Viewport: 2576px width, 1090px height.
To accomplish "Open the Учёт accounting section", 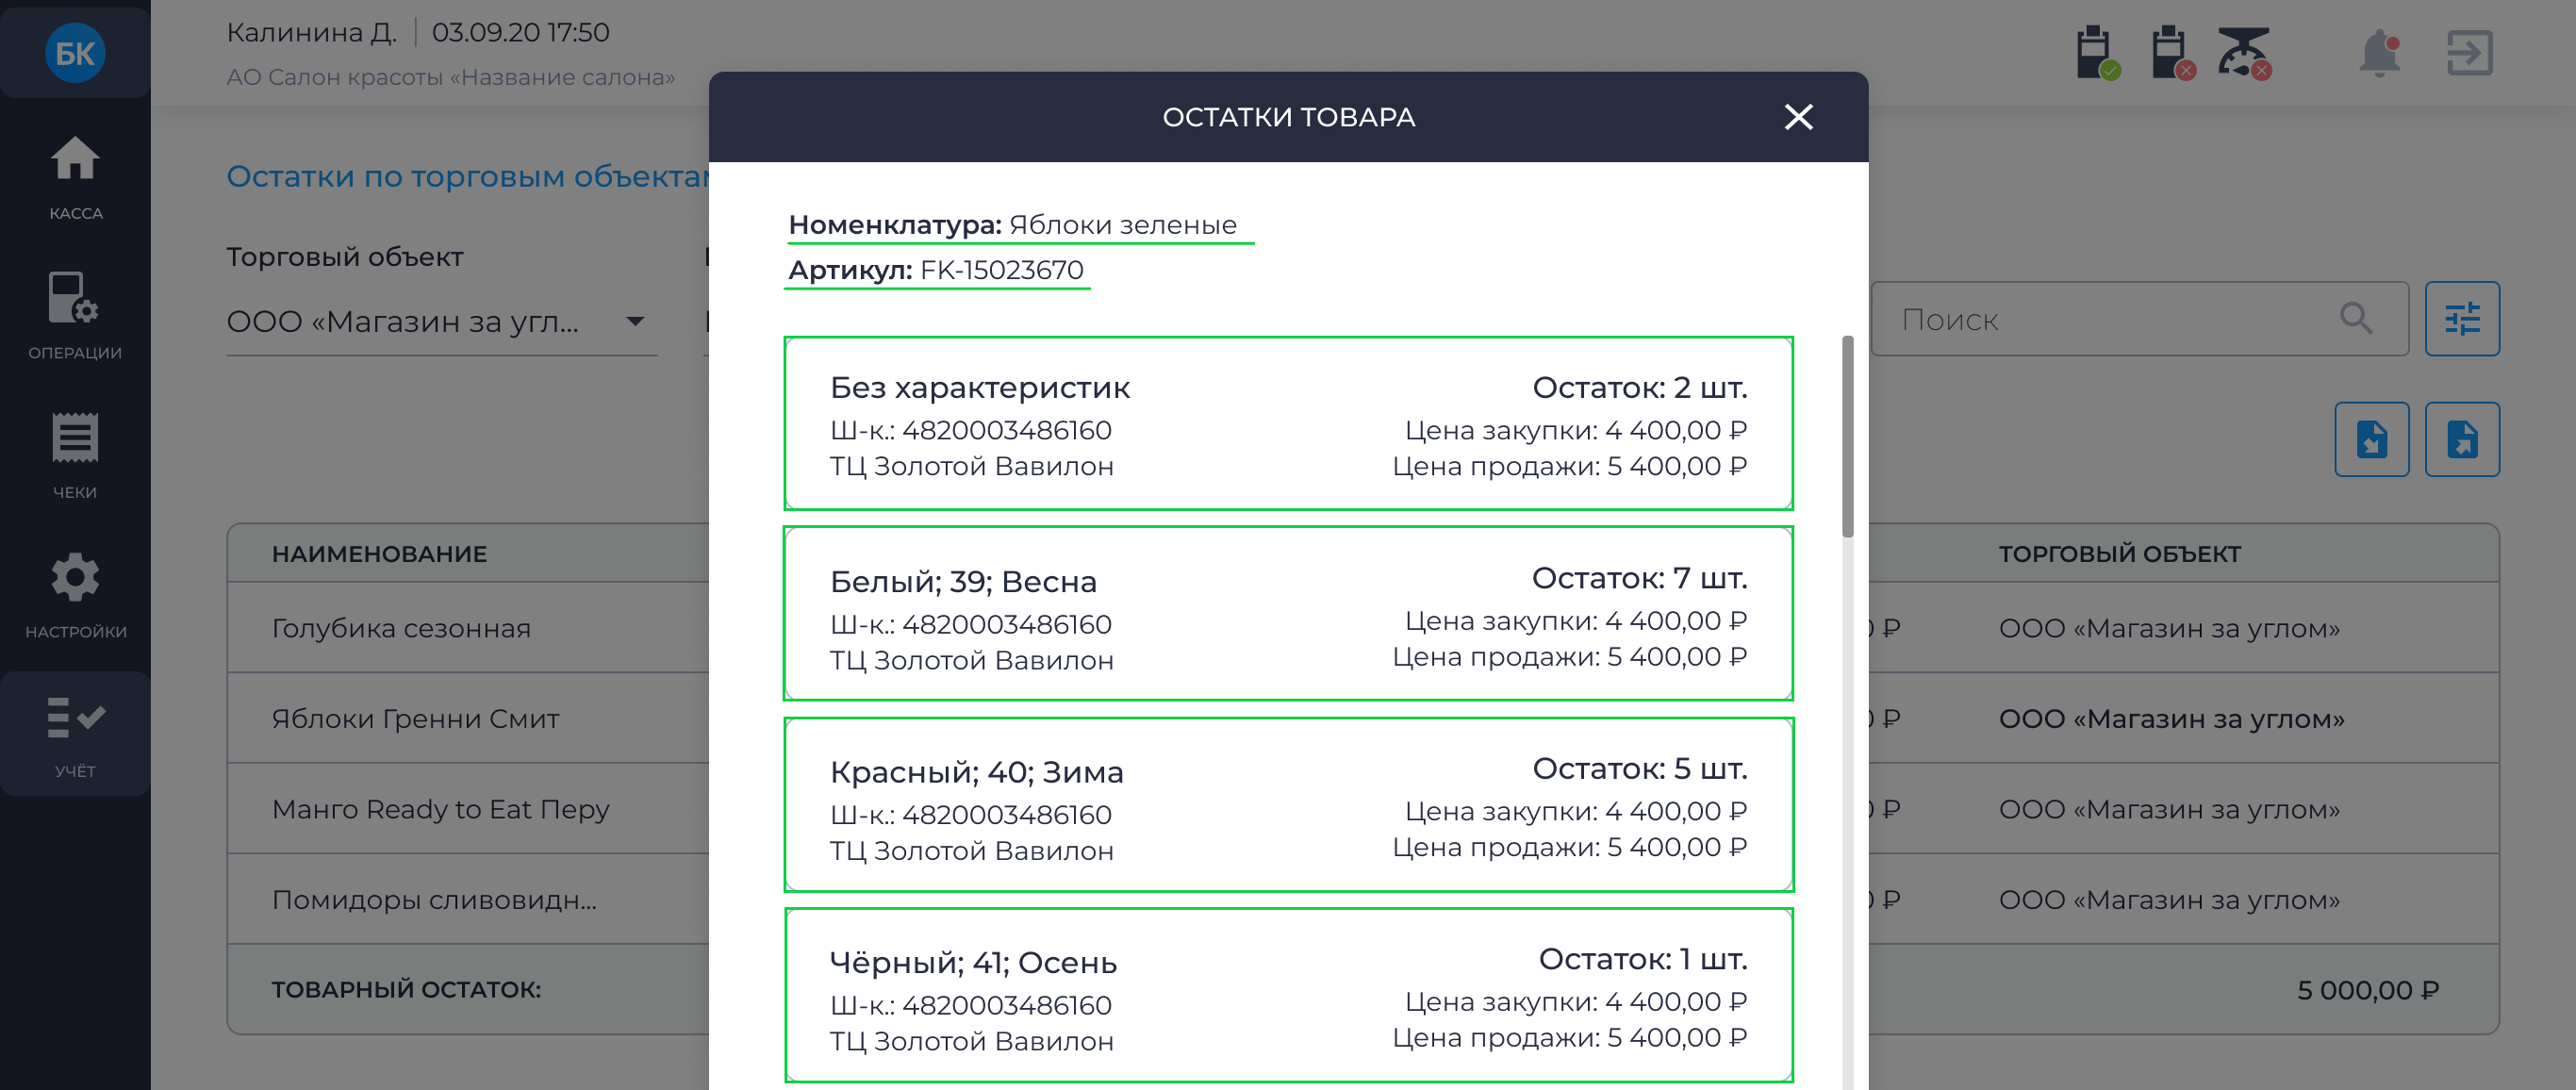I will 75,735.
